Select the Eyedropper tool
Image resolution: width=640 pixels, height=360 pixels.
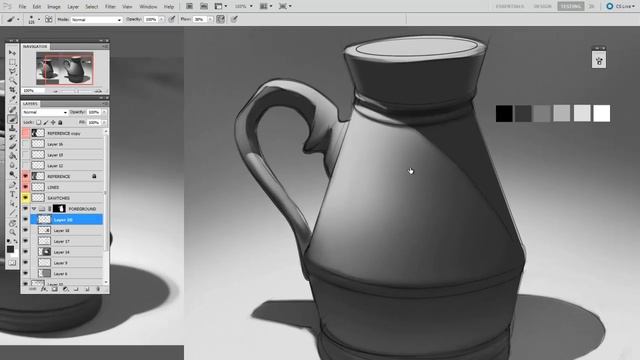coord(12,99)
